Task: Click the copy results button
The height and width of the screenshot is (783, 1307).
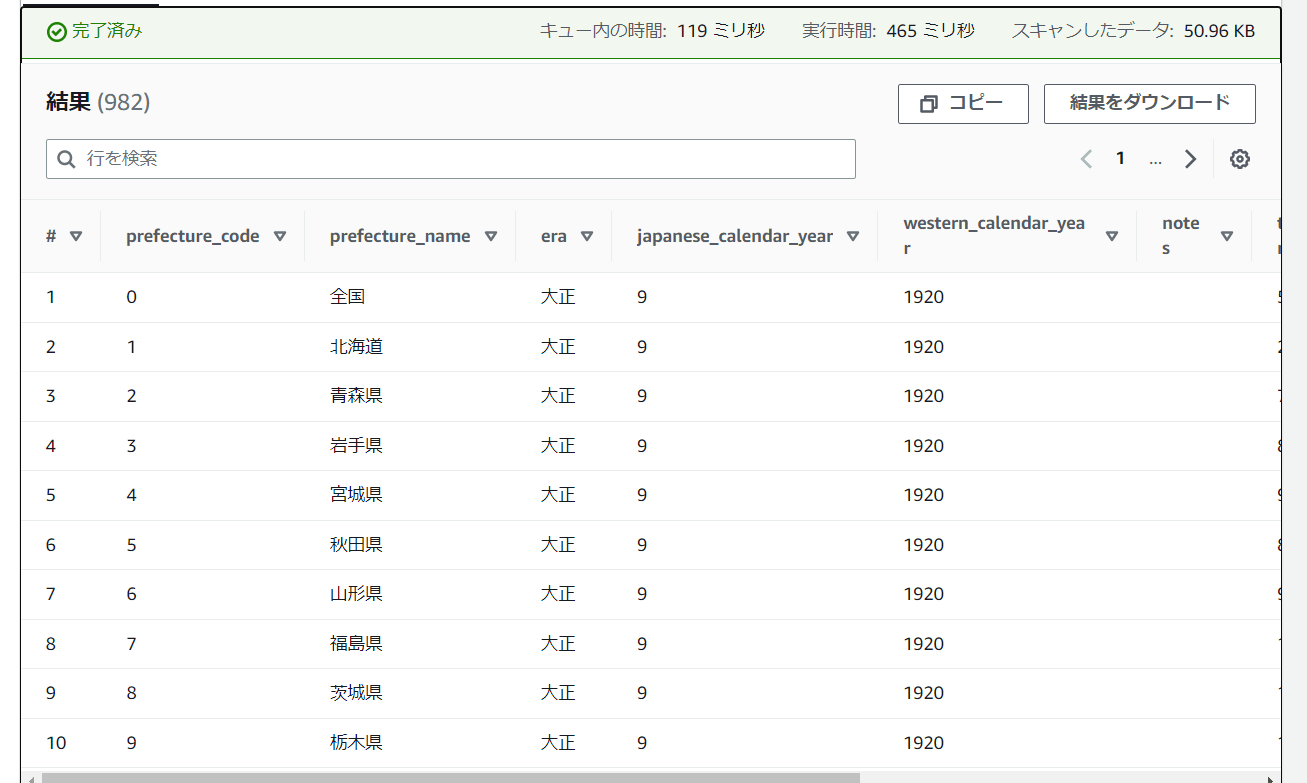Action: pos(963,104)
